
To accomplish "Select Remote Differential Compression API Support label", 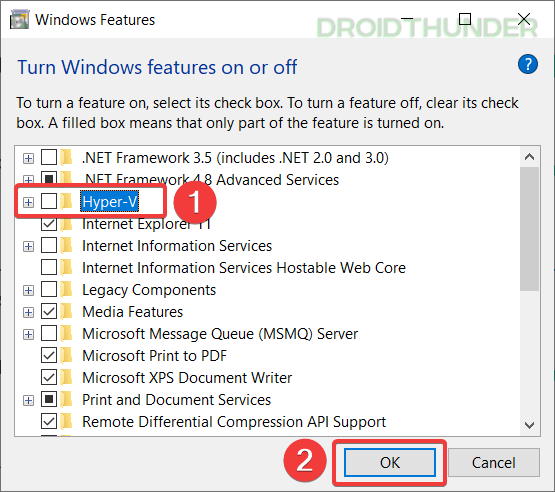I will click(234, 422).
